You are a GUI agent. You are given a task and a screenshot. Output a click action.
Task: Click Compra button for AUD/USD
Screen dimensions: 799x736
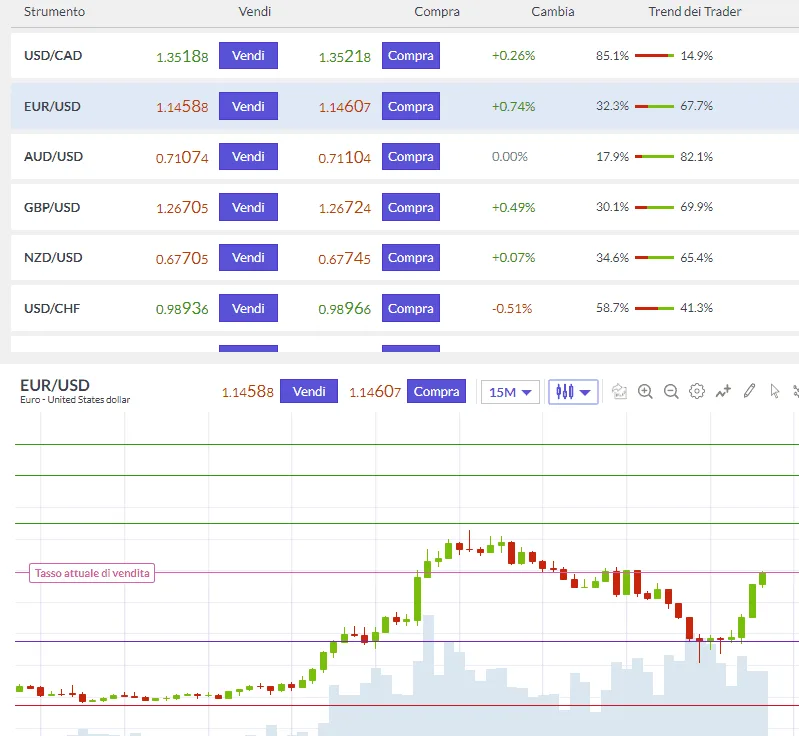[x=411, y=156]
